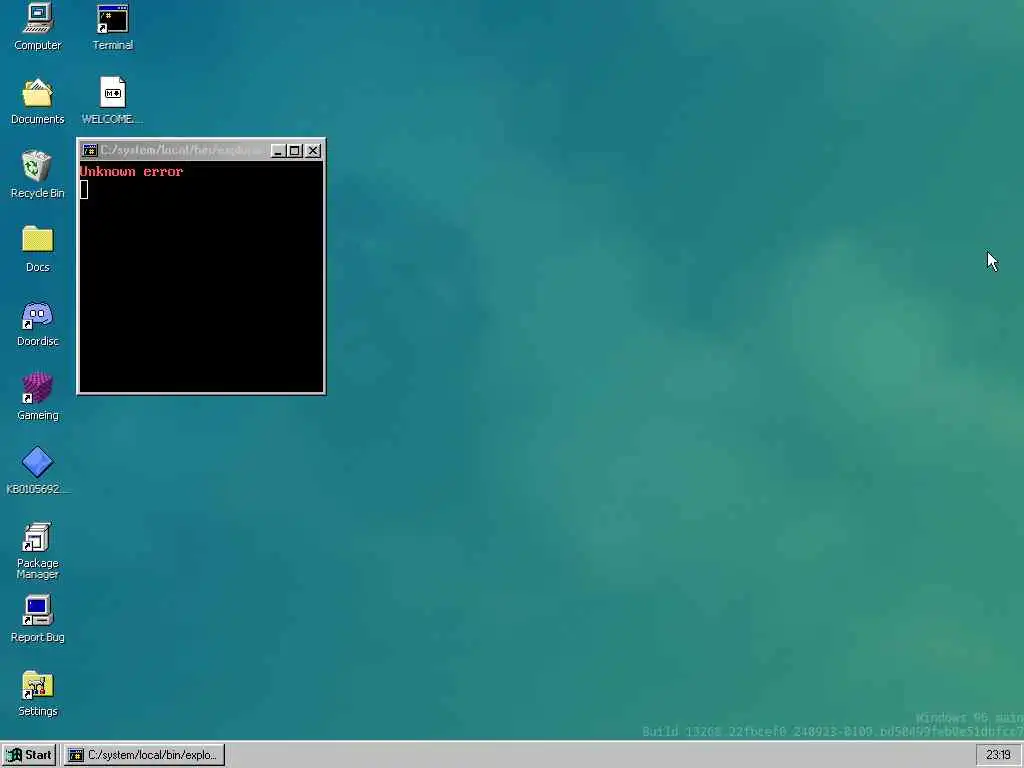Maximize the terminal window
This screenshot has width=1024, height=768.
pyautogui.click(x=295, y=151)
